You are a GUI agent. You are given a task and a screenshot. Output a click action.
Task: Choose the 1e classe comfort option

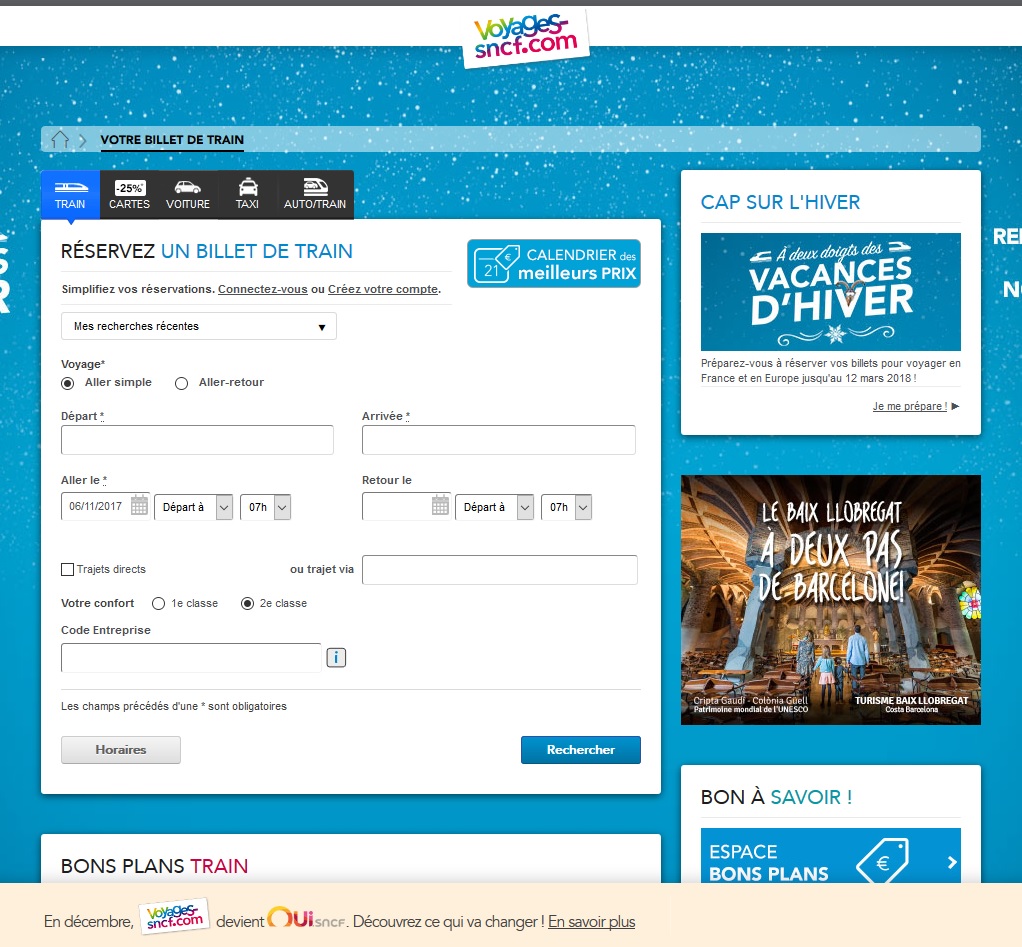click(158, 604)
